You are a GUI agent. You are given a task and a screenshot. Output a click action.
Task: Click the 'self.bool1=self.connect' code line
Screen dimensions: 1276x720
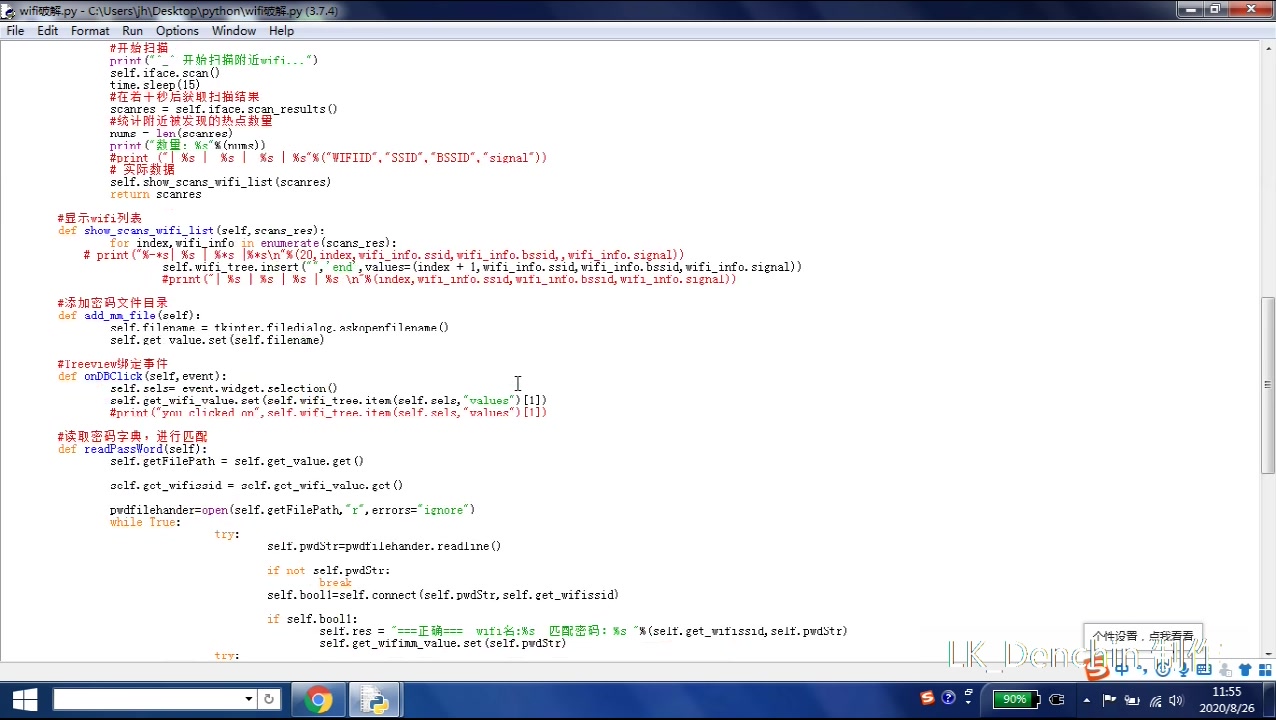[443, 595]
